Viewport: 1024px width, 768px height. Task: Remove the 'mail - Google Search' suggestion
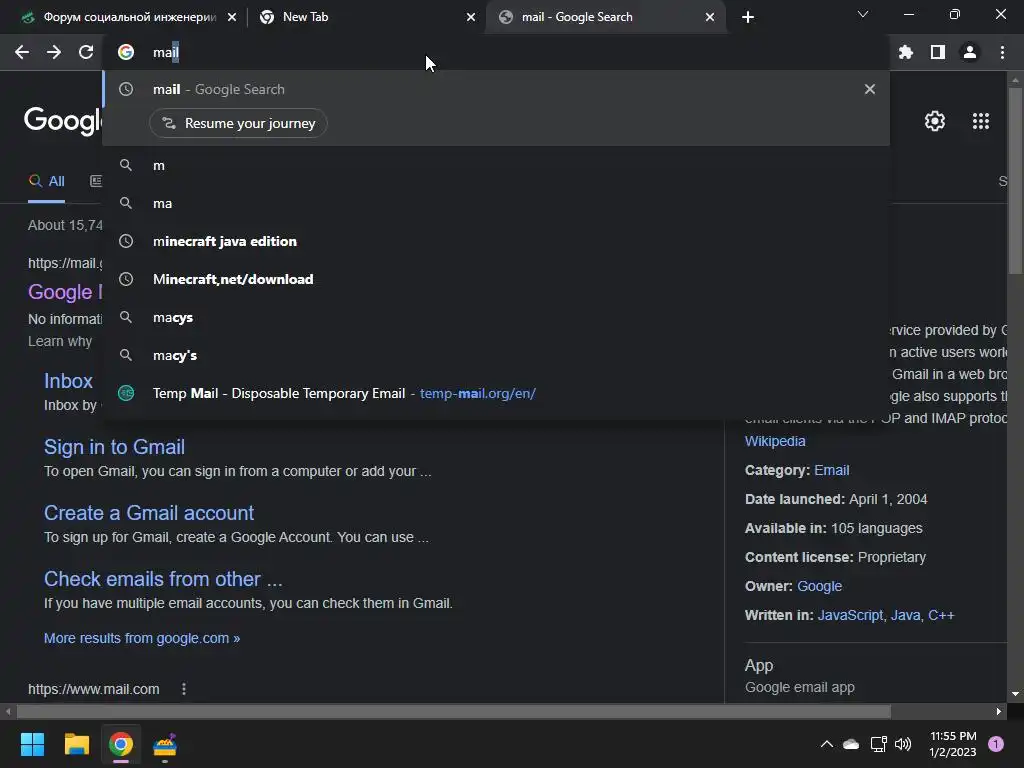(x=869, y=89)
